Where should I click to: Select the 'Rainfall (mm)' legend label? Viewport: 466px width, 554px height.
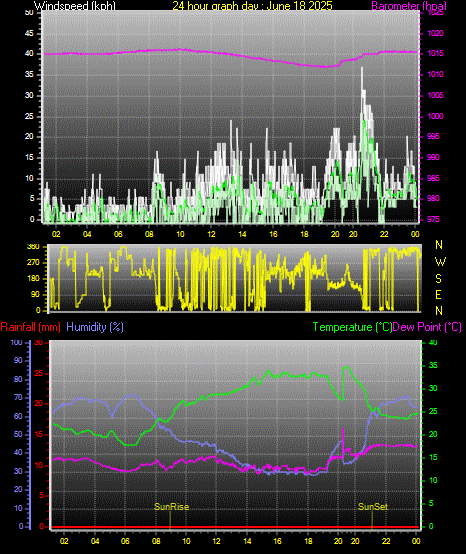pos(30,327)
